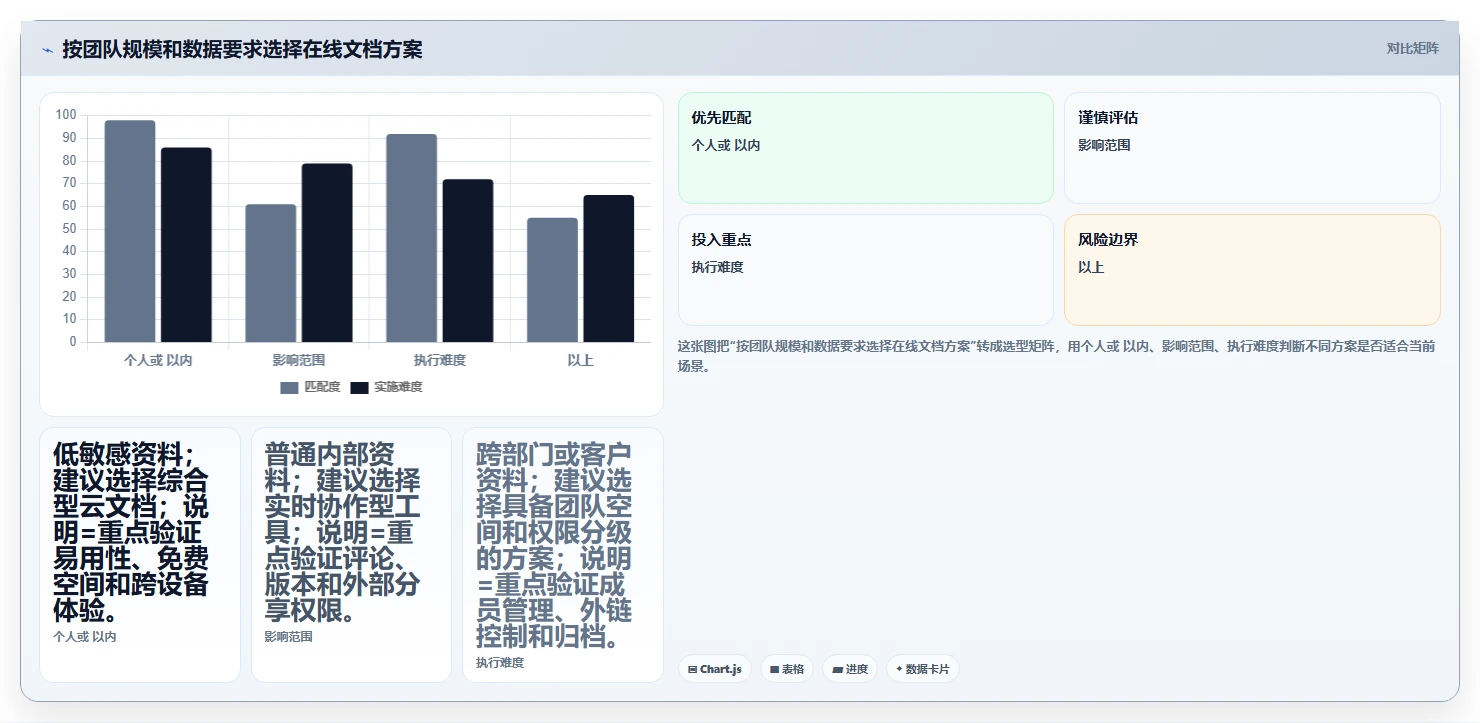
Task: Toggle the 匹配度 legend color swatch
Action: (x=289, y=387)
